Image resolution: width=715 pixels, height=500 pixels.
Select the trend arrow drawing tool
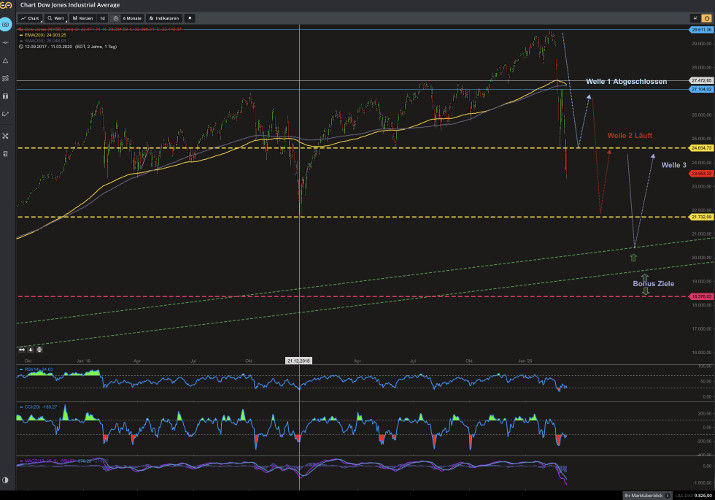[5, 114]
